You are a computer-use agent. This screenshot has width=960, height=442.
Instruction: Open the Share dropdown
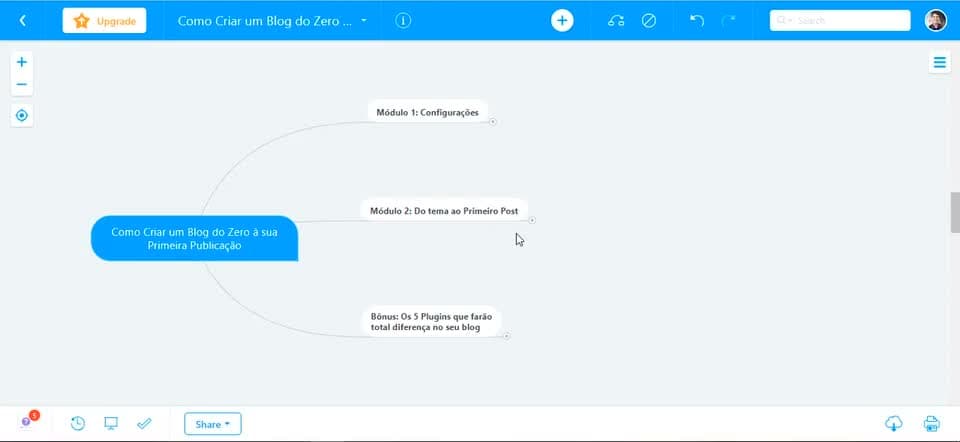(x=212, y=424)
